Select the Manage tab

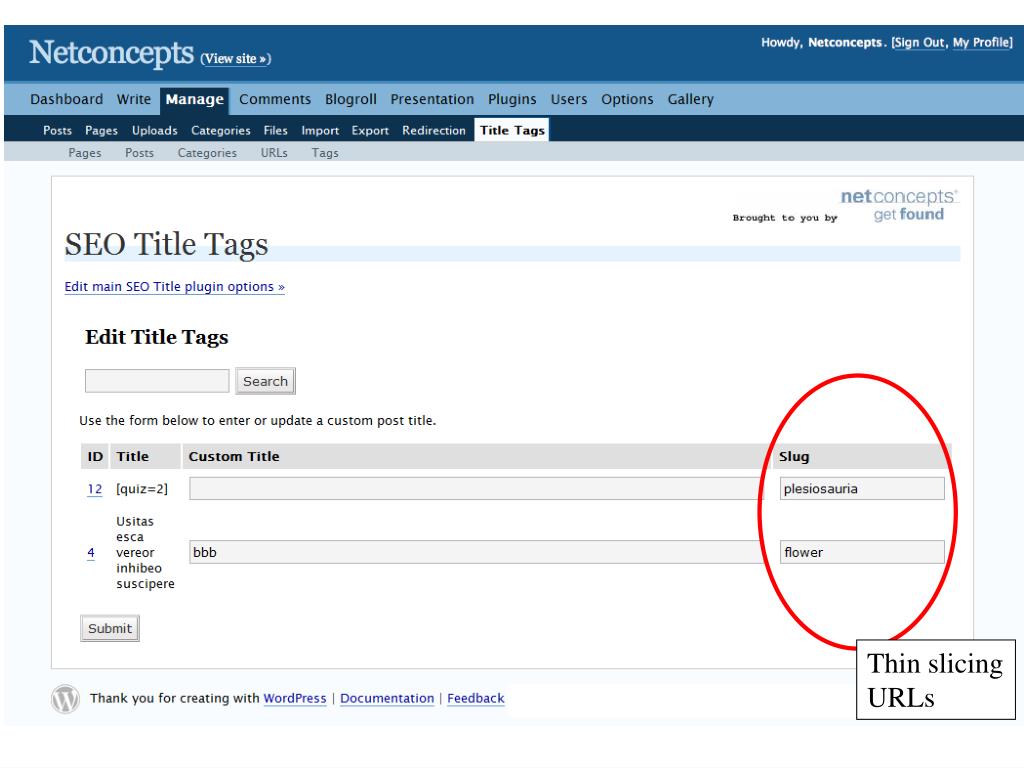coord(195,100)
